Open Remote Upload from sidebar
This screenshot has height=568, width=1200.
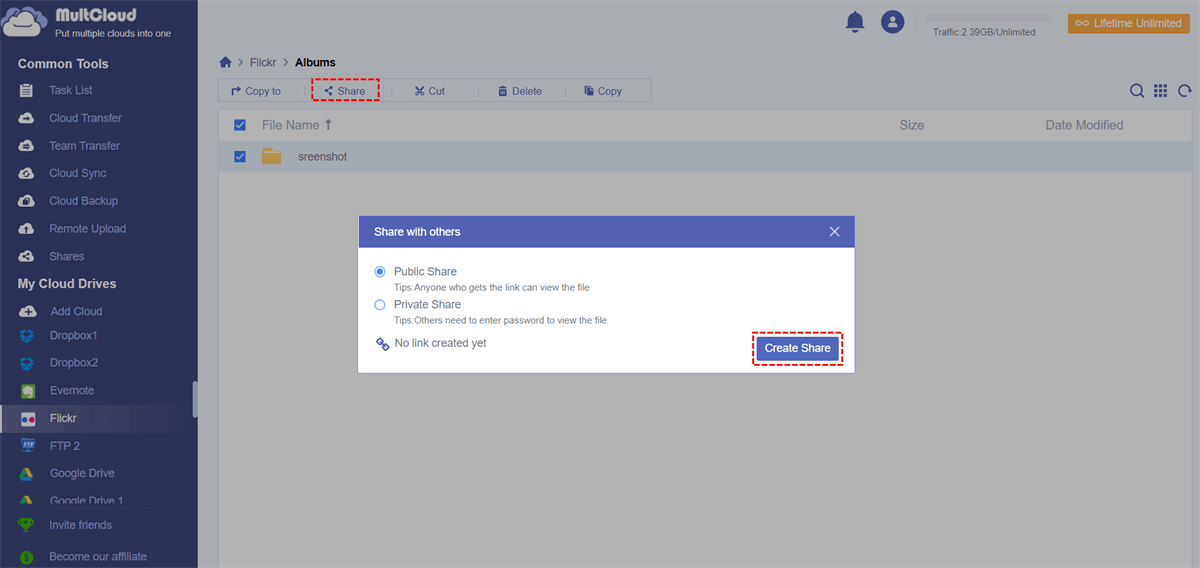(x=87, y=229)
